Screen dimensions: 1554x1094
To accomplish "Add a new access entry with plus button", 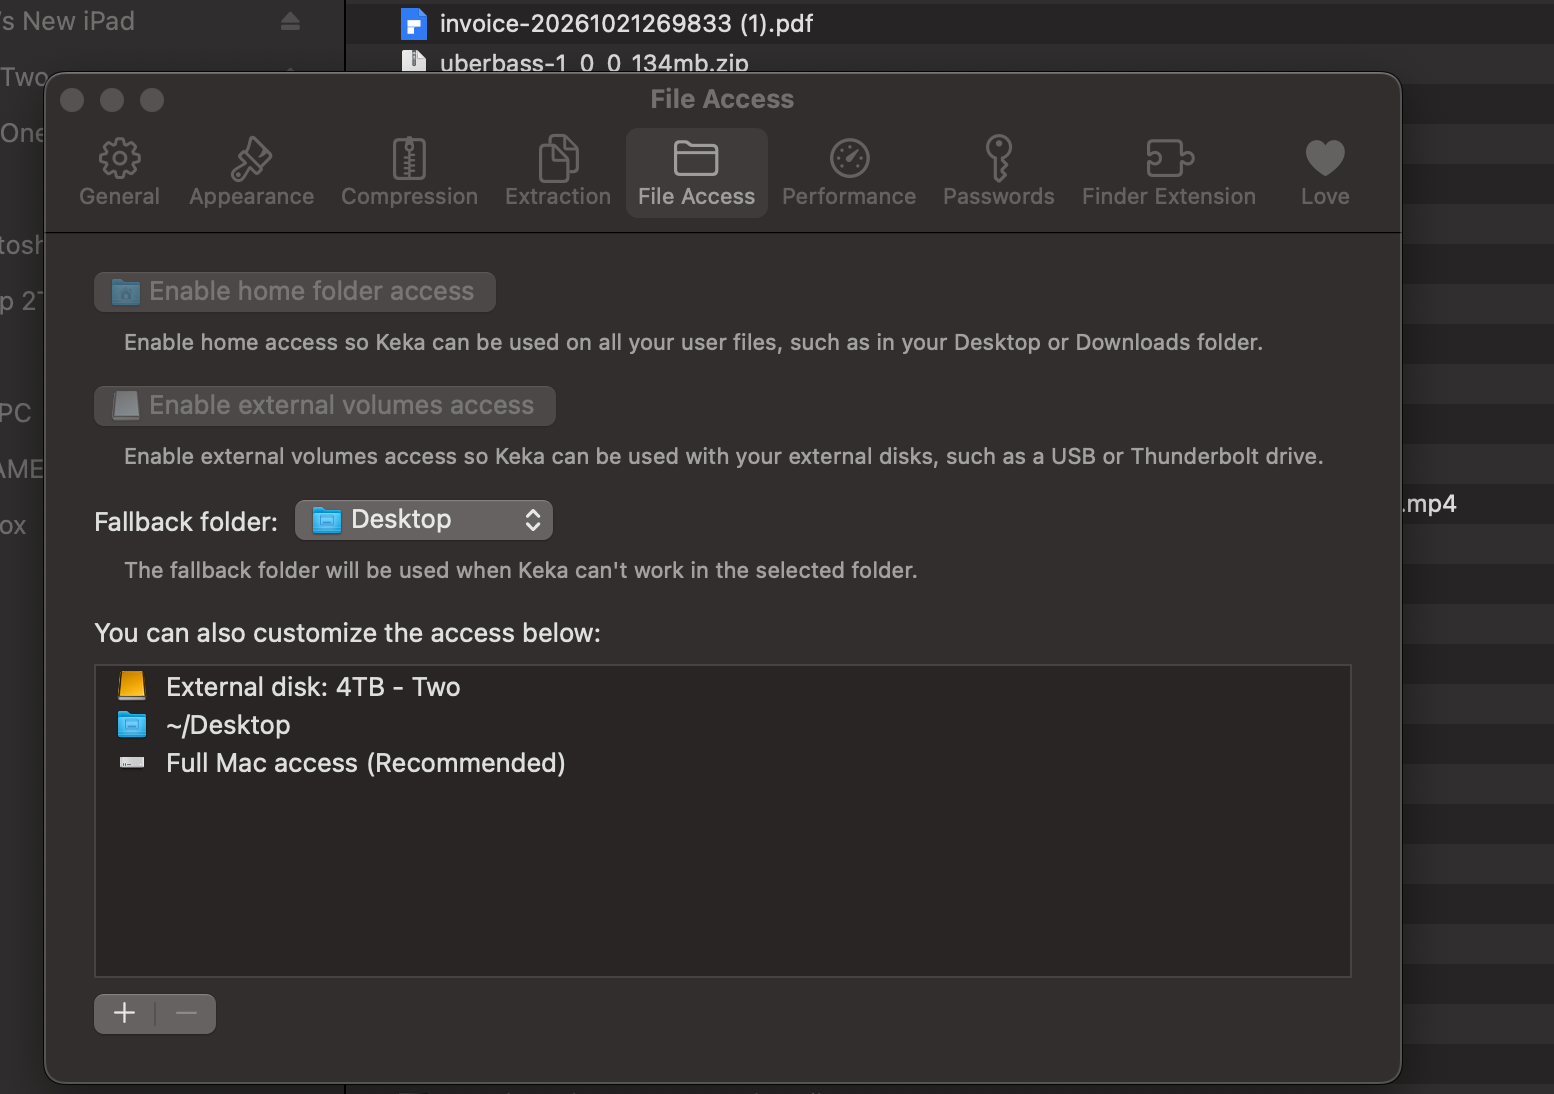I will tap(125, 1014).
